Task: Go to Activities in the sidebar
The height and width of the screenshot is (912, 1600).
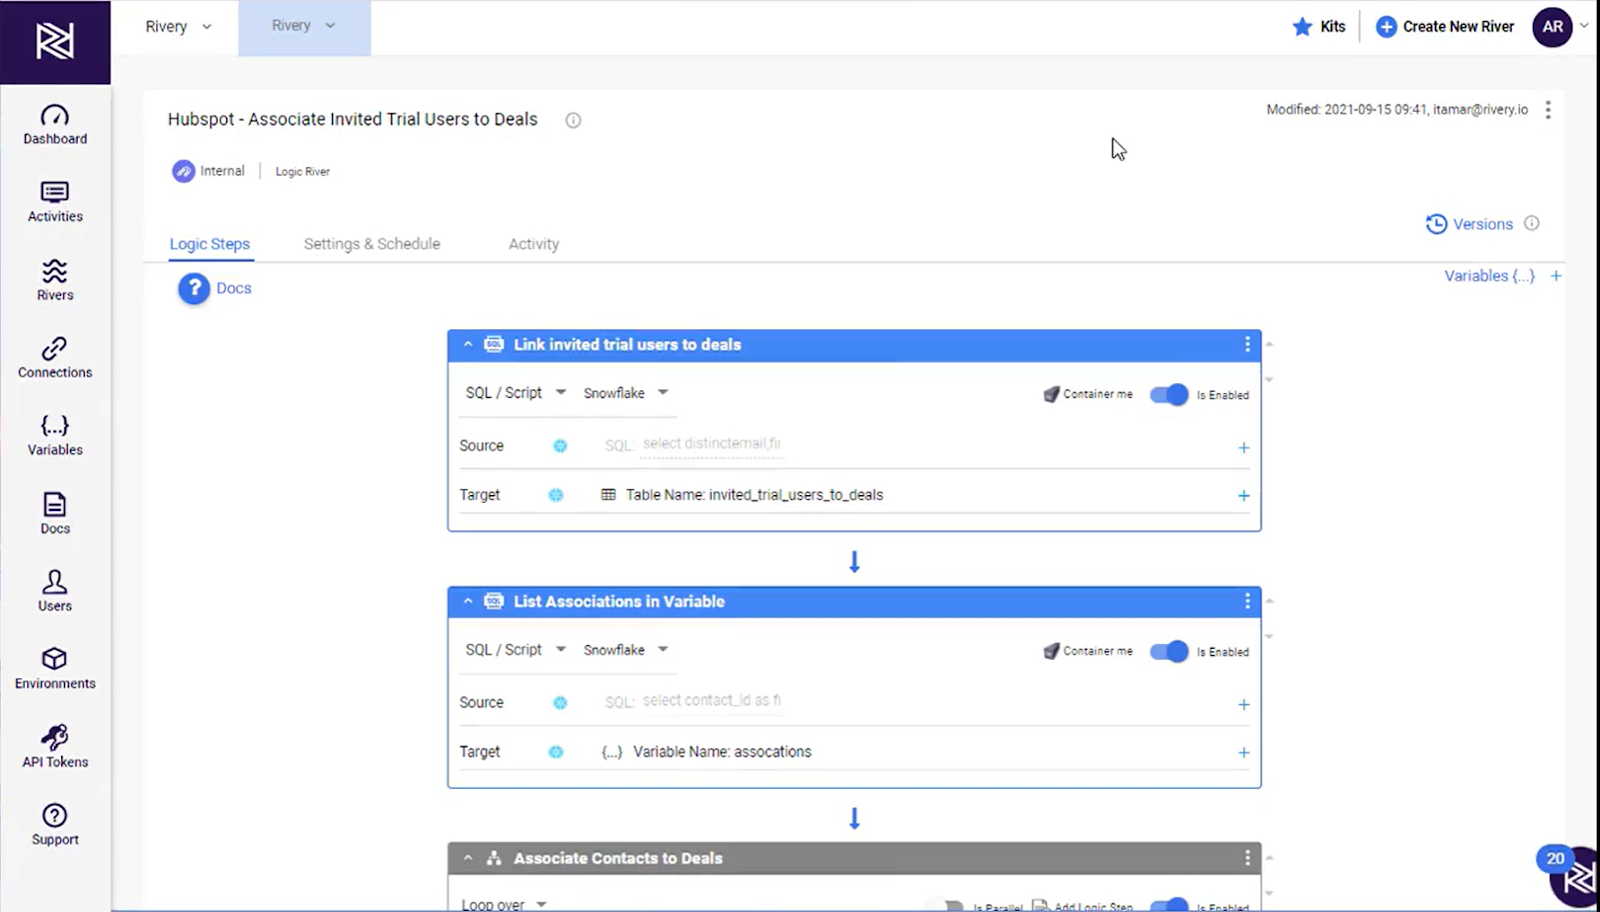Action: click(55, 202)
